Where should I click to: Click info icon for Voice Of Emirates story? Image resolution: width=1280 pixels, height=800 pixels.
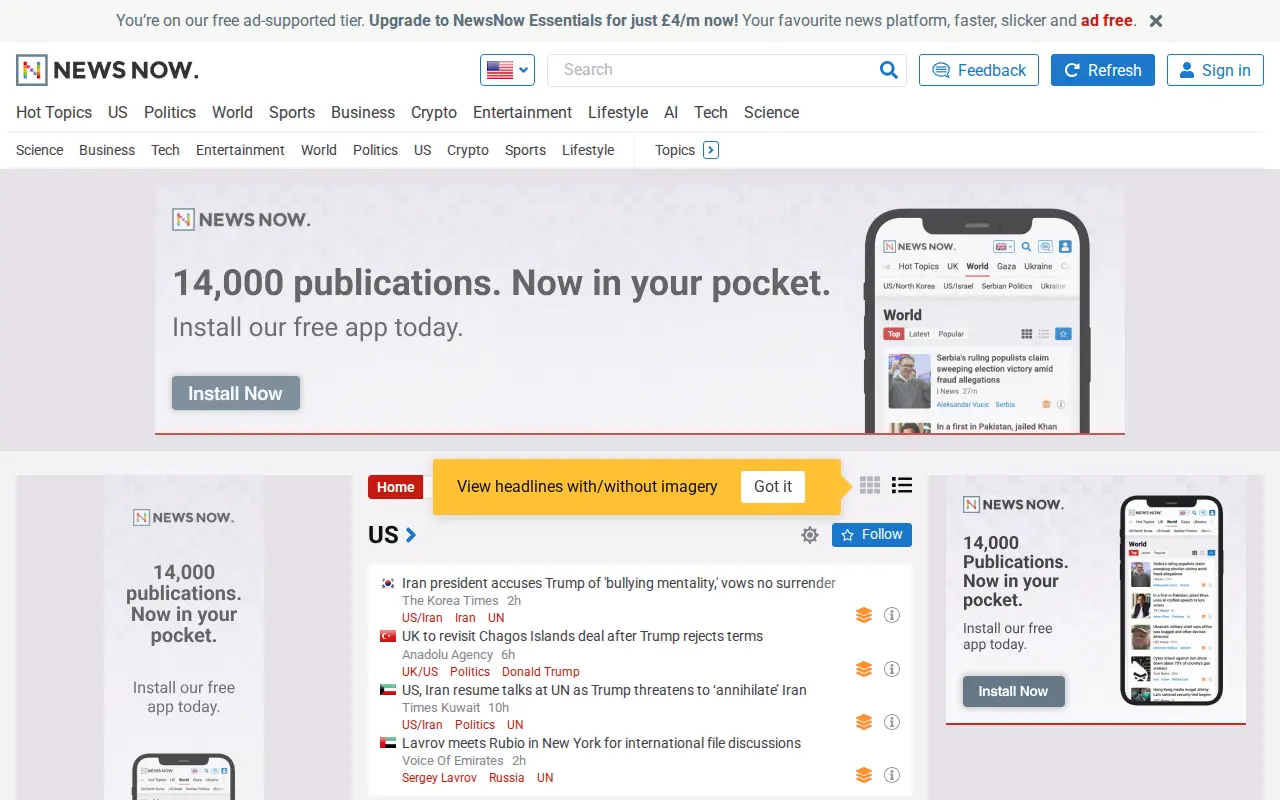[x=892, y=775]
